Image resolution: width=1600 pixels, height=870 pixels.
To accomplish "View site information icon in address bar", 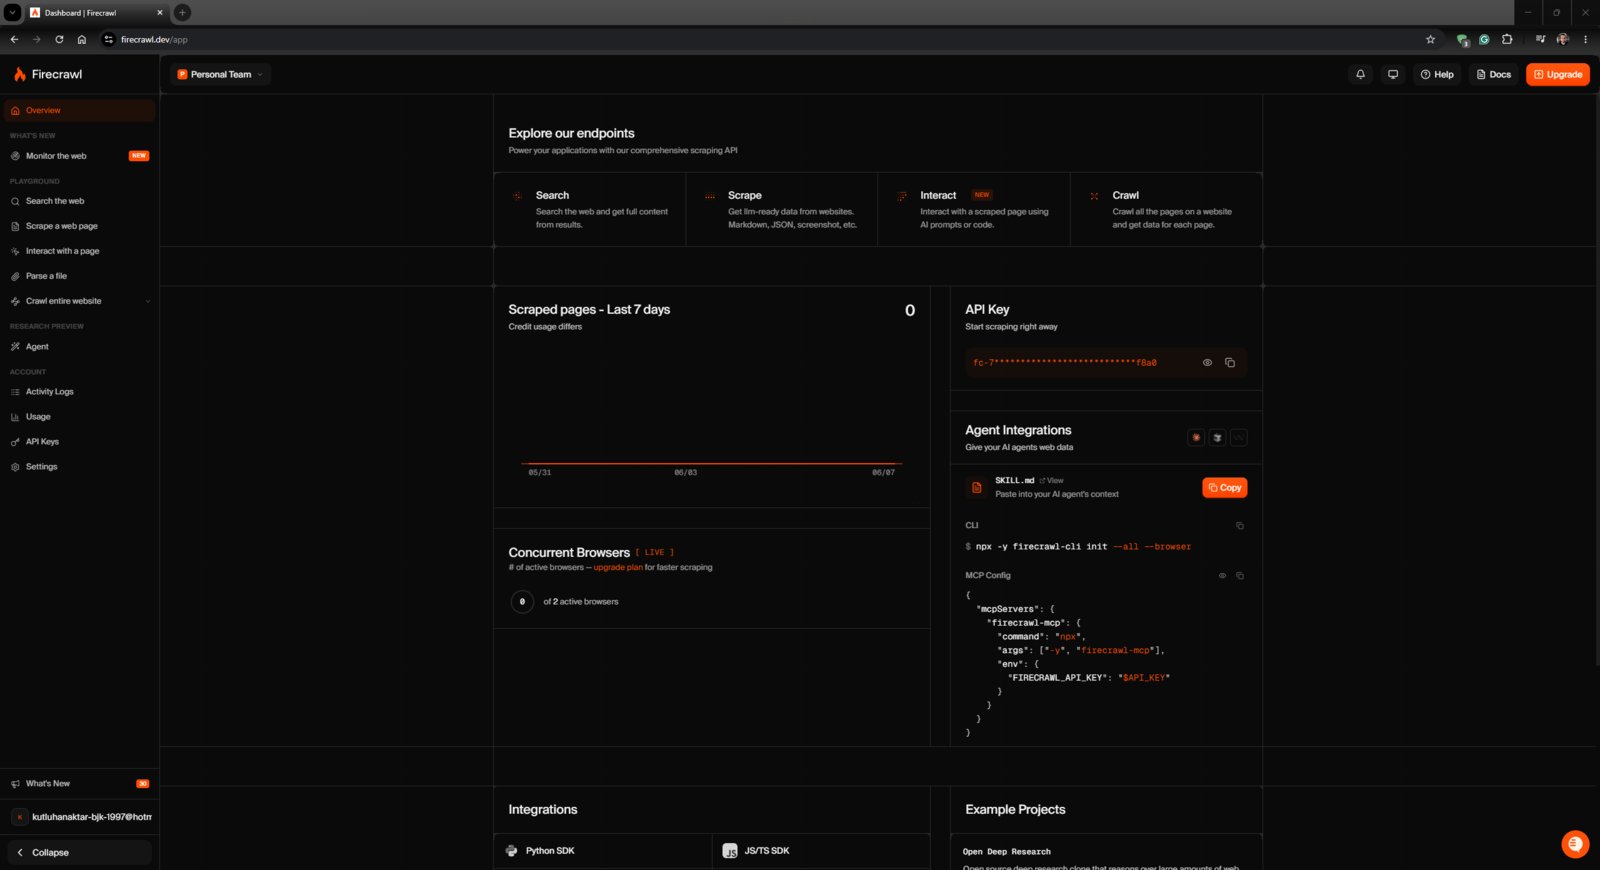I will (108, 40).
